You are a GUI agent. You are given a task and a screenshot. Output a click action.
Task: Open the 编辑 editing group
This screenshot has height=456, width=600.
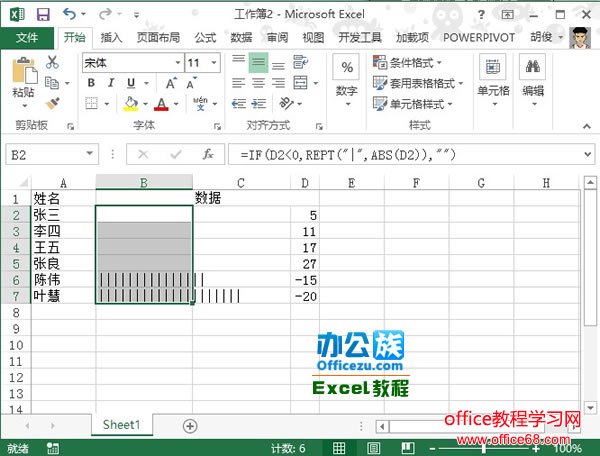click(x=533, y=80)
